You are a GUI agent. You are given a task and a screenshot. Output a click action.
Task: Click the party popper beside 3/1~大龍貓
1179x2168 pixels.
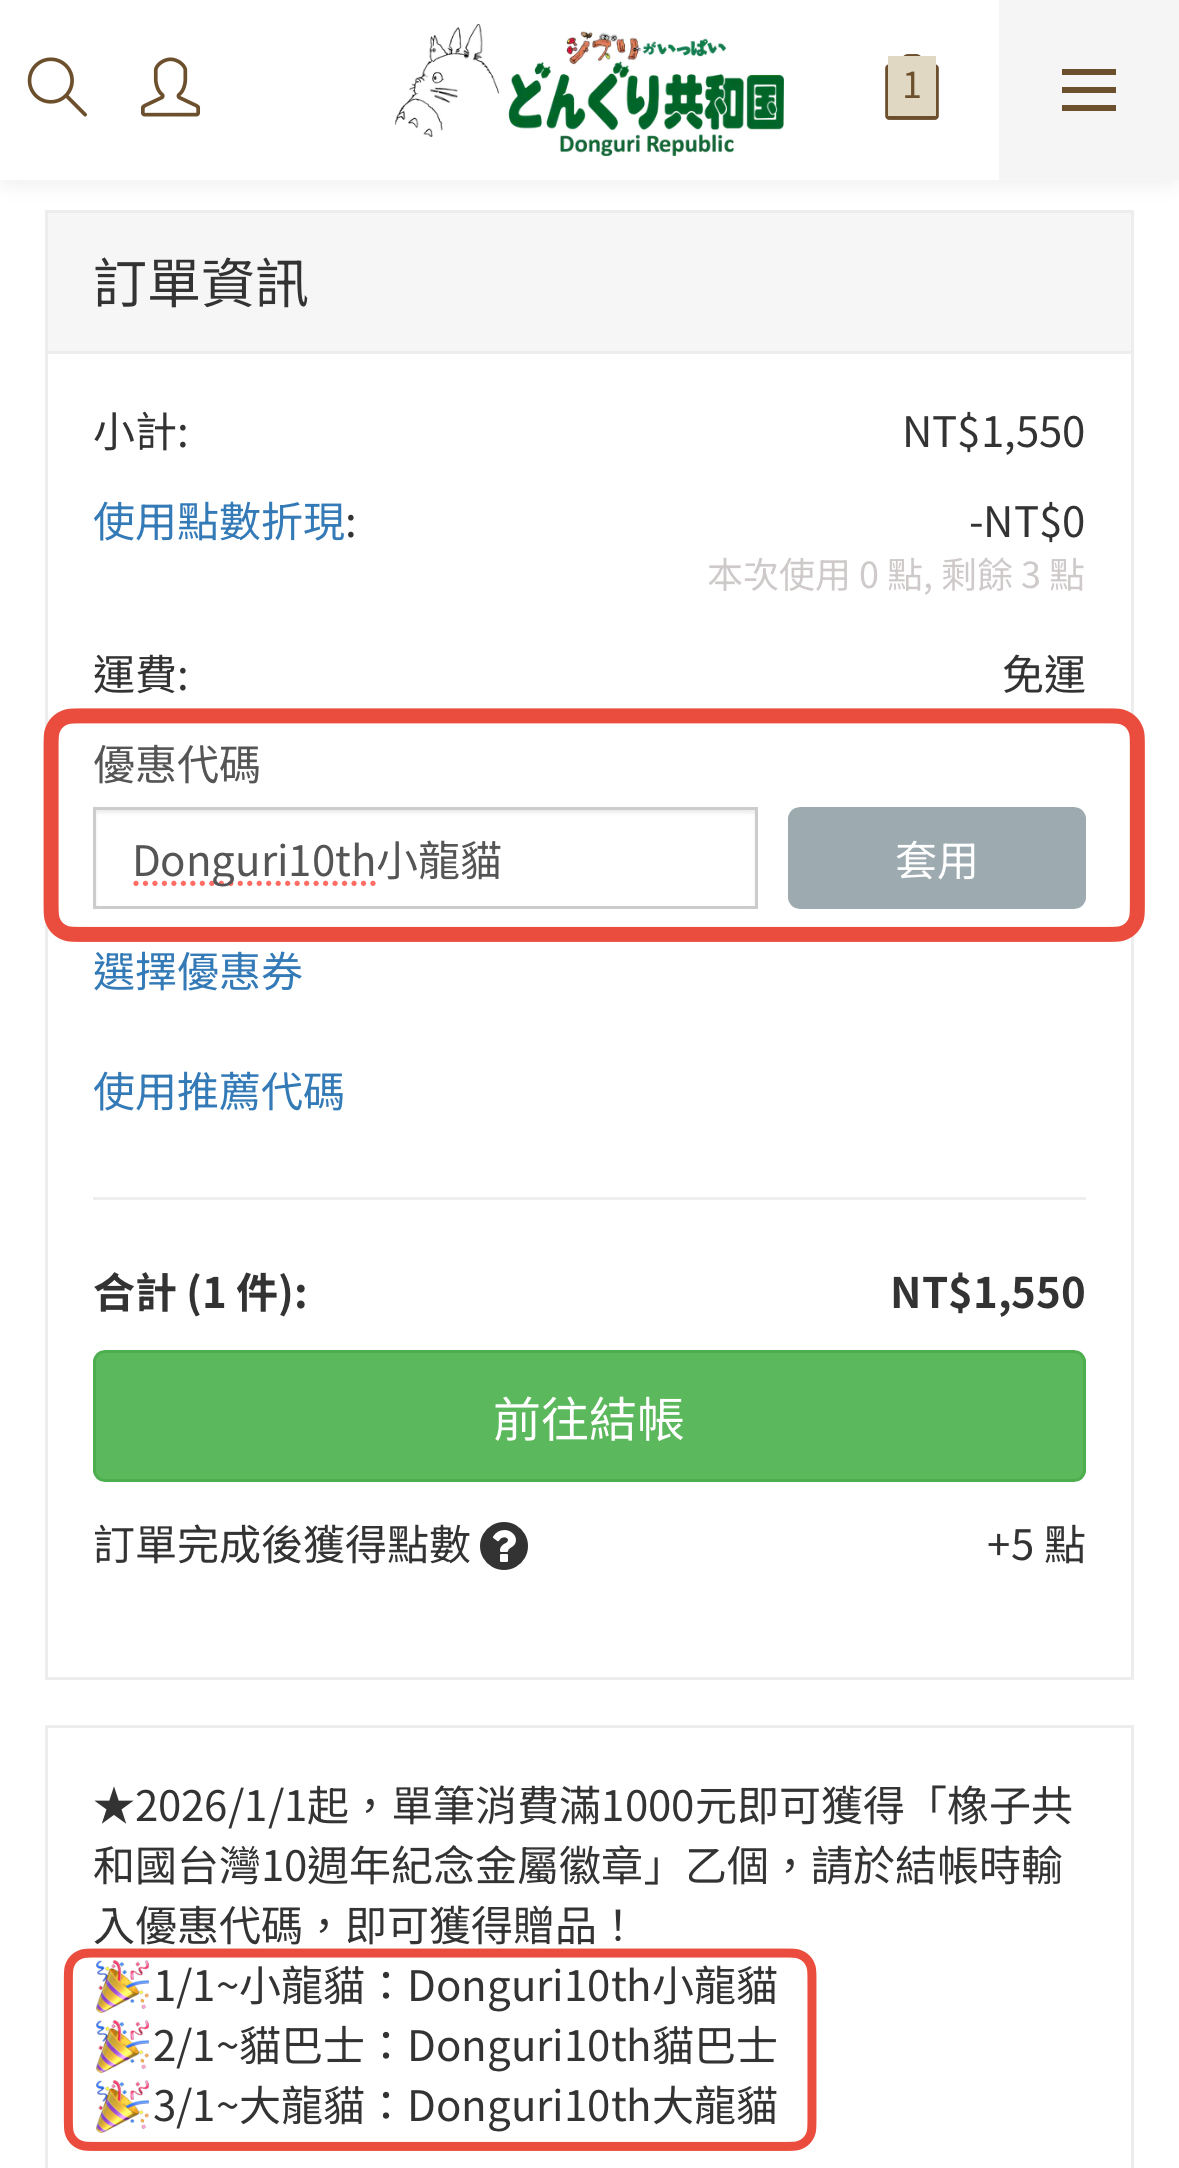click(x=121, y=2106)
